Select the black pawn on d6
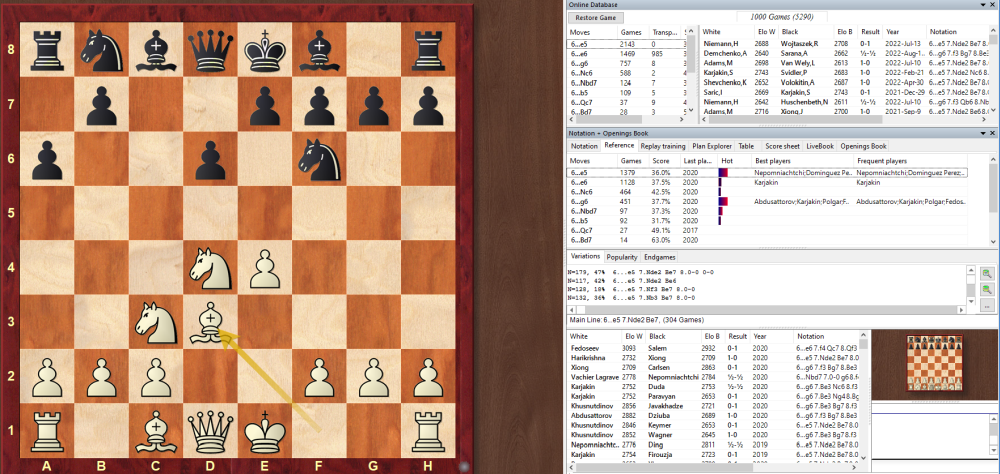Image resolution: width=1000 pixels, height=474 pixels. click(x=210, y=161)
